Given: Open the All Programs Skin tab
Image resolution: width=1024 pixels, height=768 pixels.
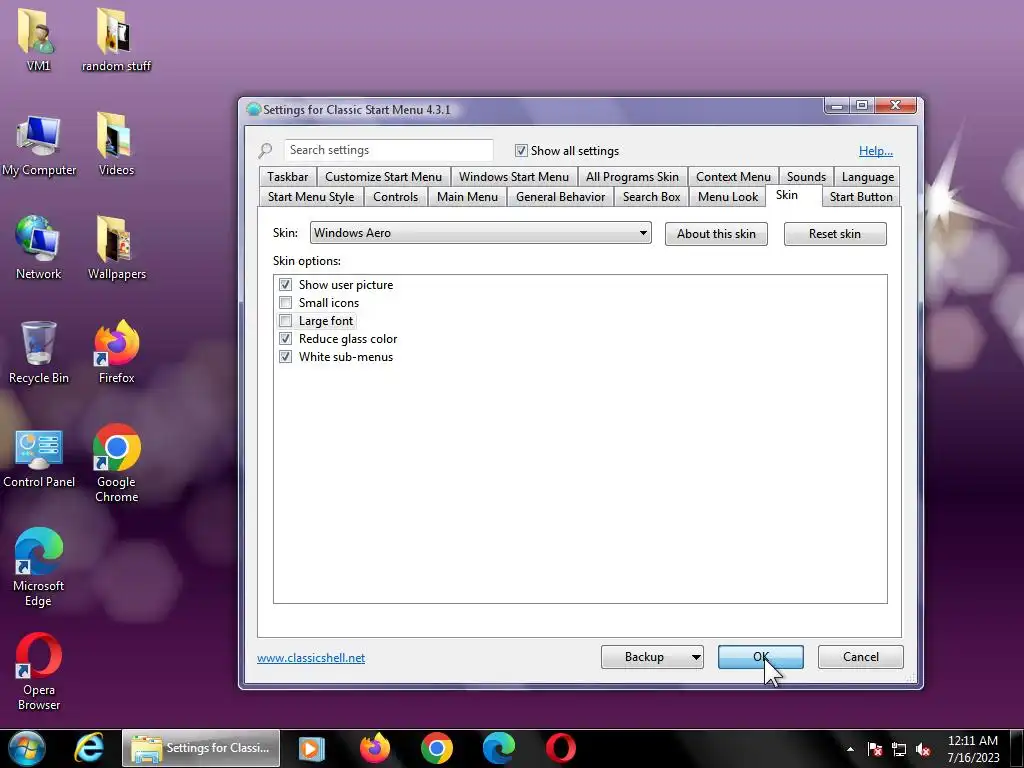Looking at the screenshot, I should tap(632, 177).
